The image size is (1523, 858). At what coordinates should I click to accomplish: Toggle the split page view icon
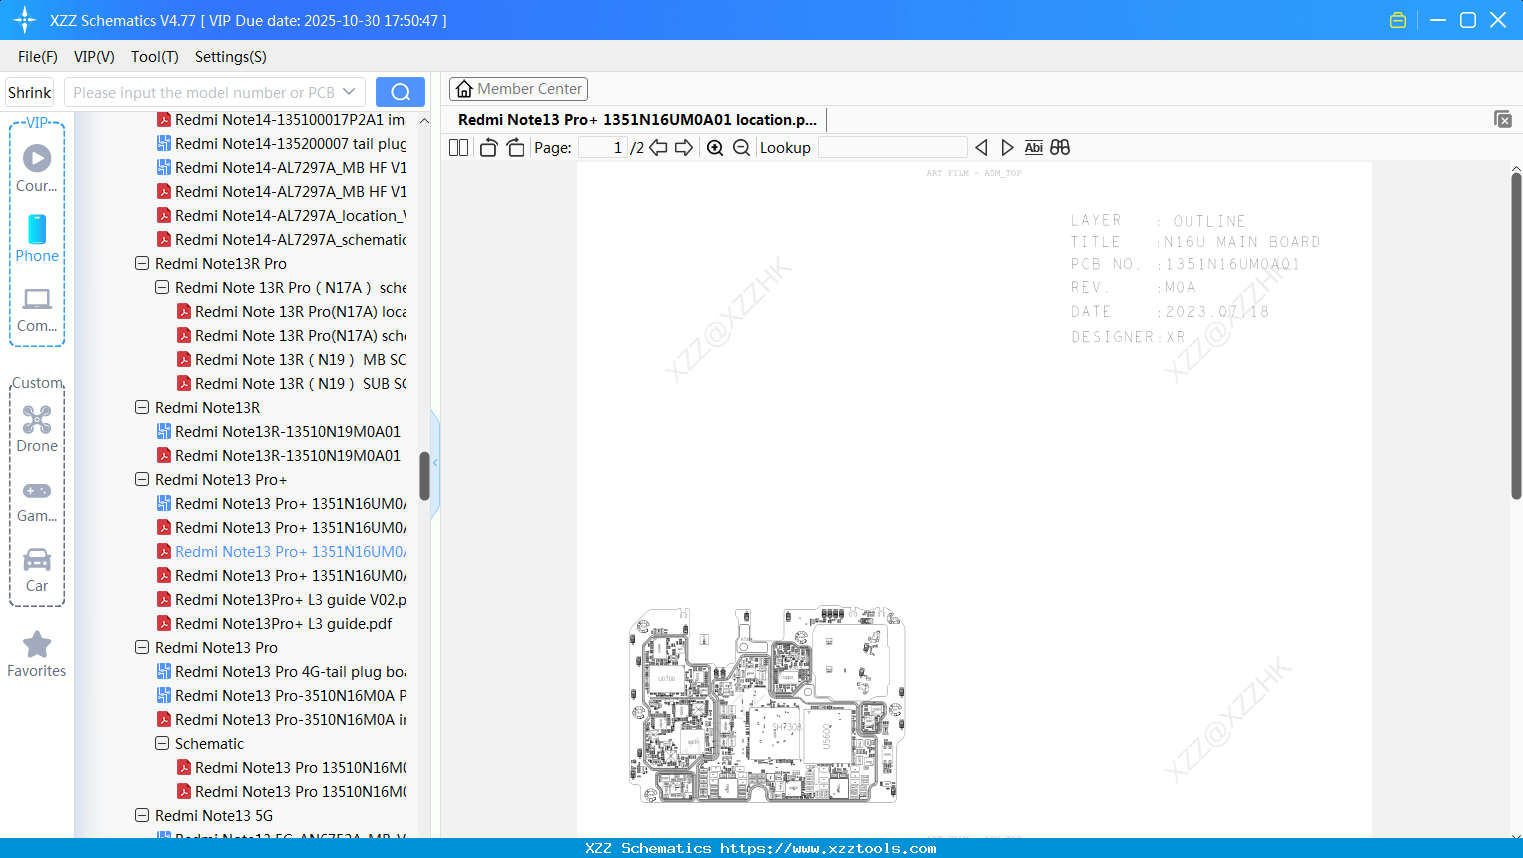coord(458,148)
